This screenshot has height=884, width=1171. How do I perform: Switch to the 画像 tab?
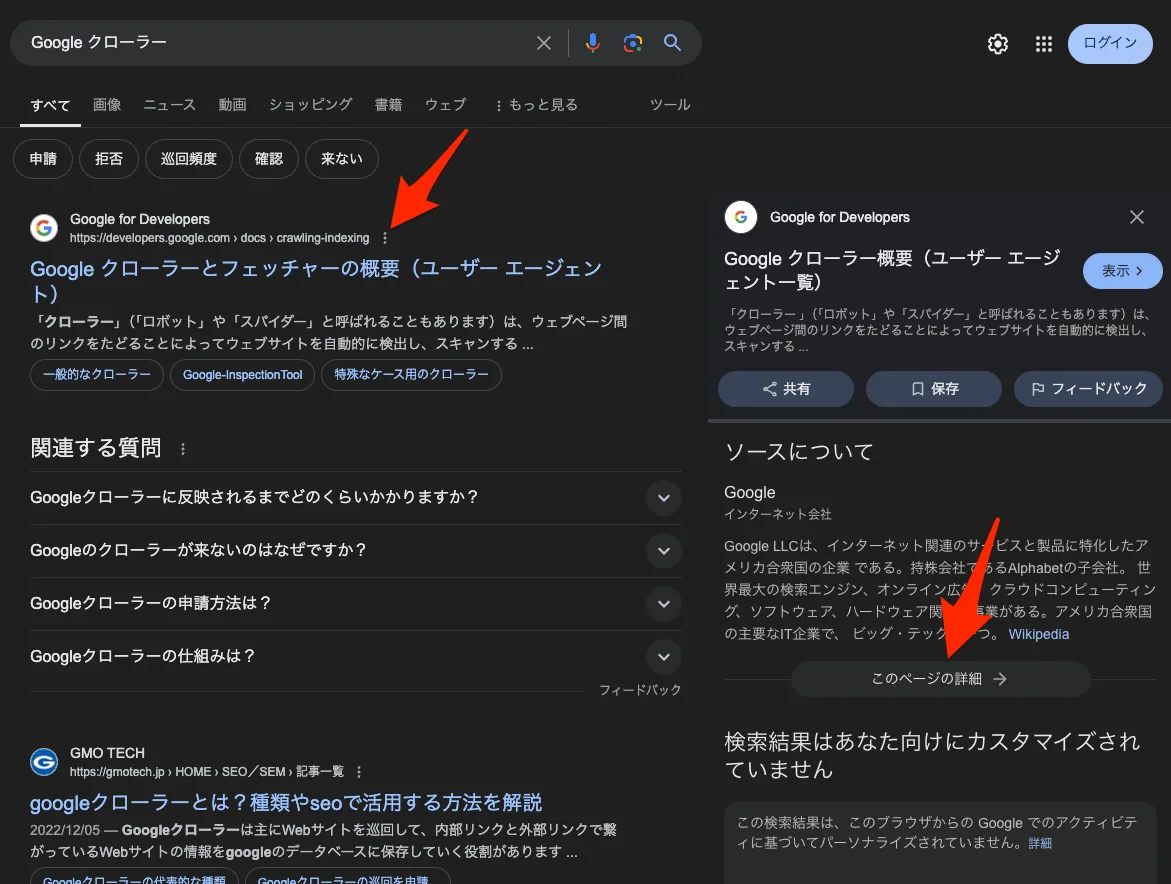(x=107, y=105)
